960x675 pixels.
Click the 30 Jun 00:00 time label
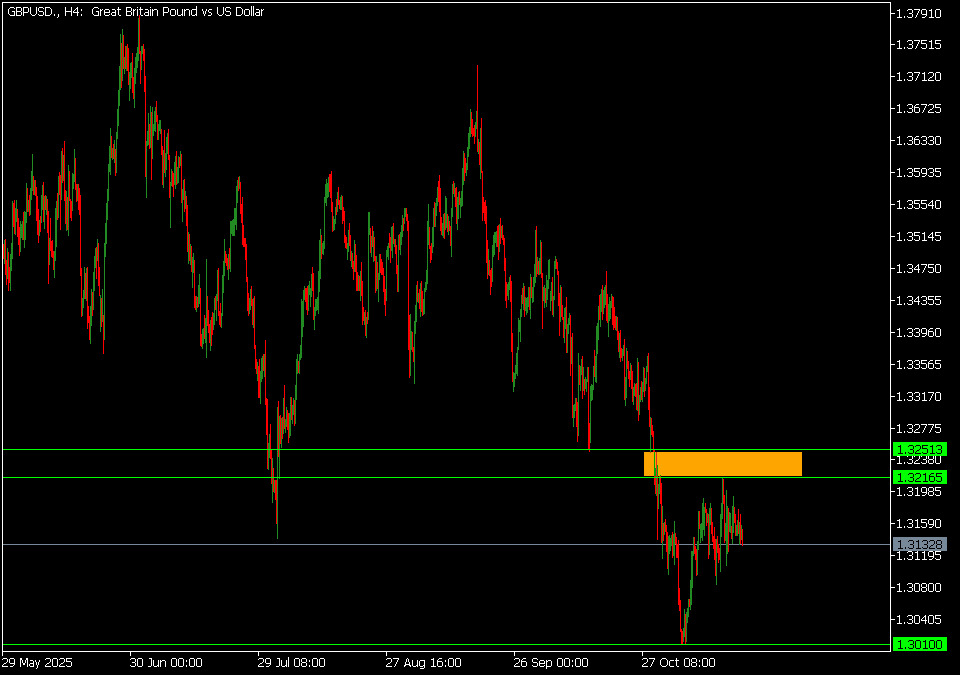pyautogui.click(x=166, y=662)
